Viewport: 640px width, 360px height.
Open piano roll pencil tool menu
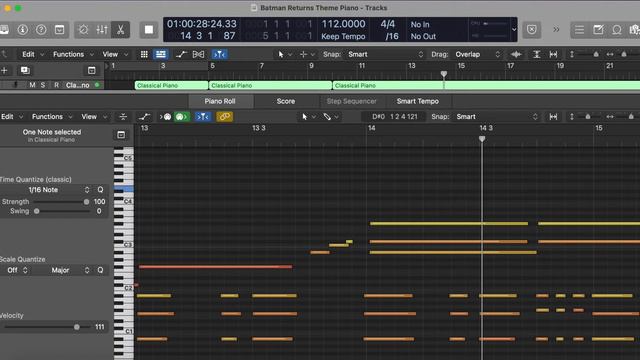[331, 117]
